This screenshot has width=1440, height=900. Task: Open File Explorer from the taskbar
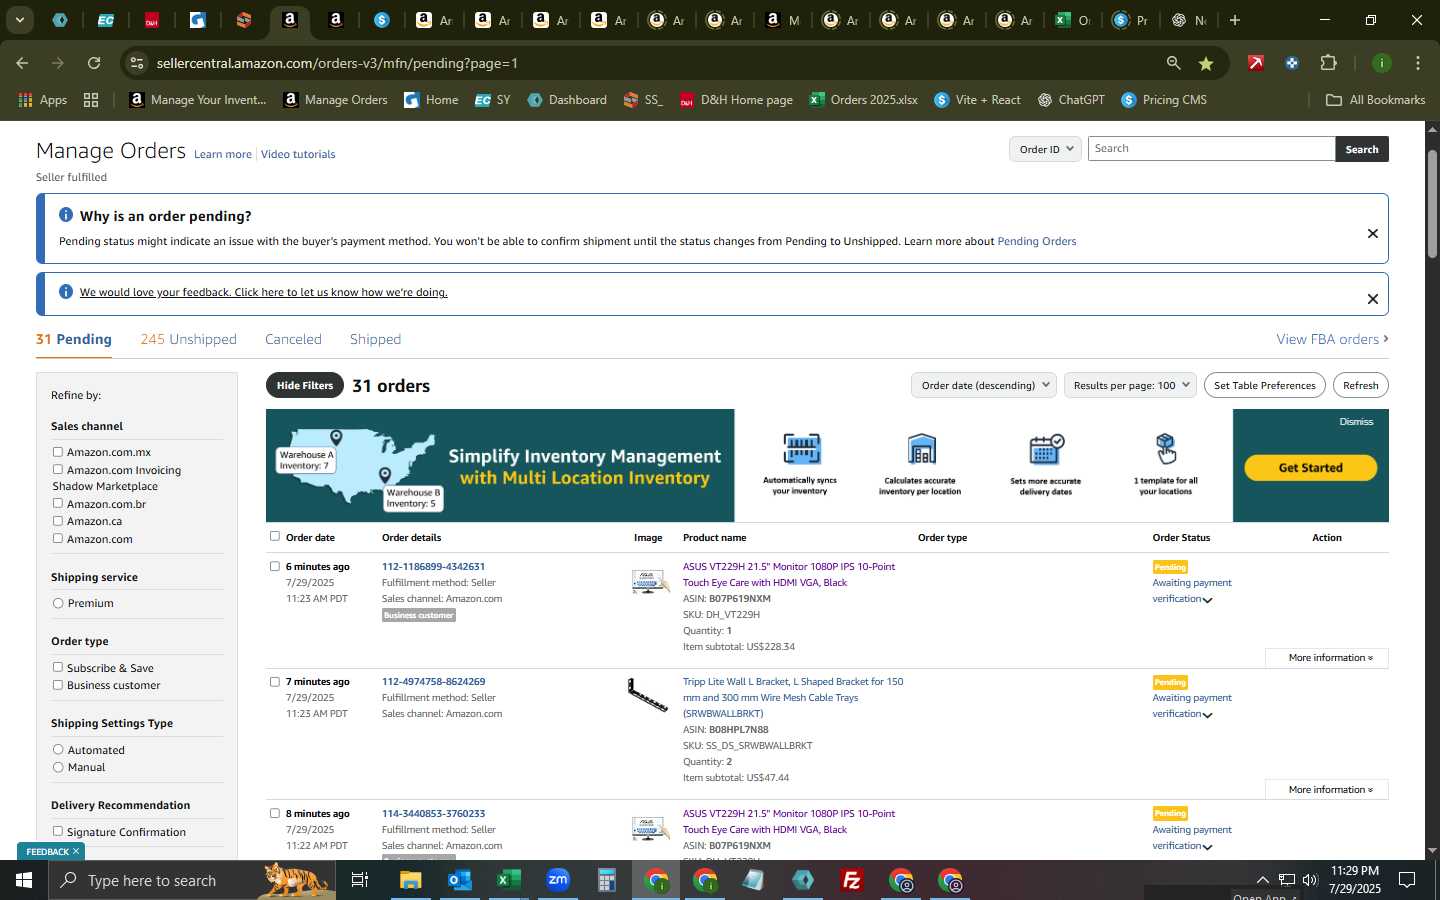point(410,880)
